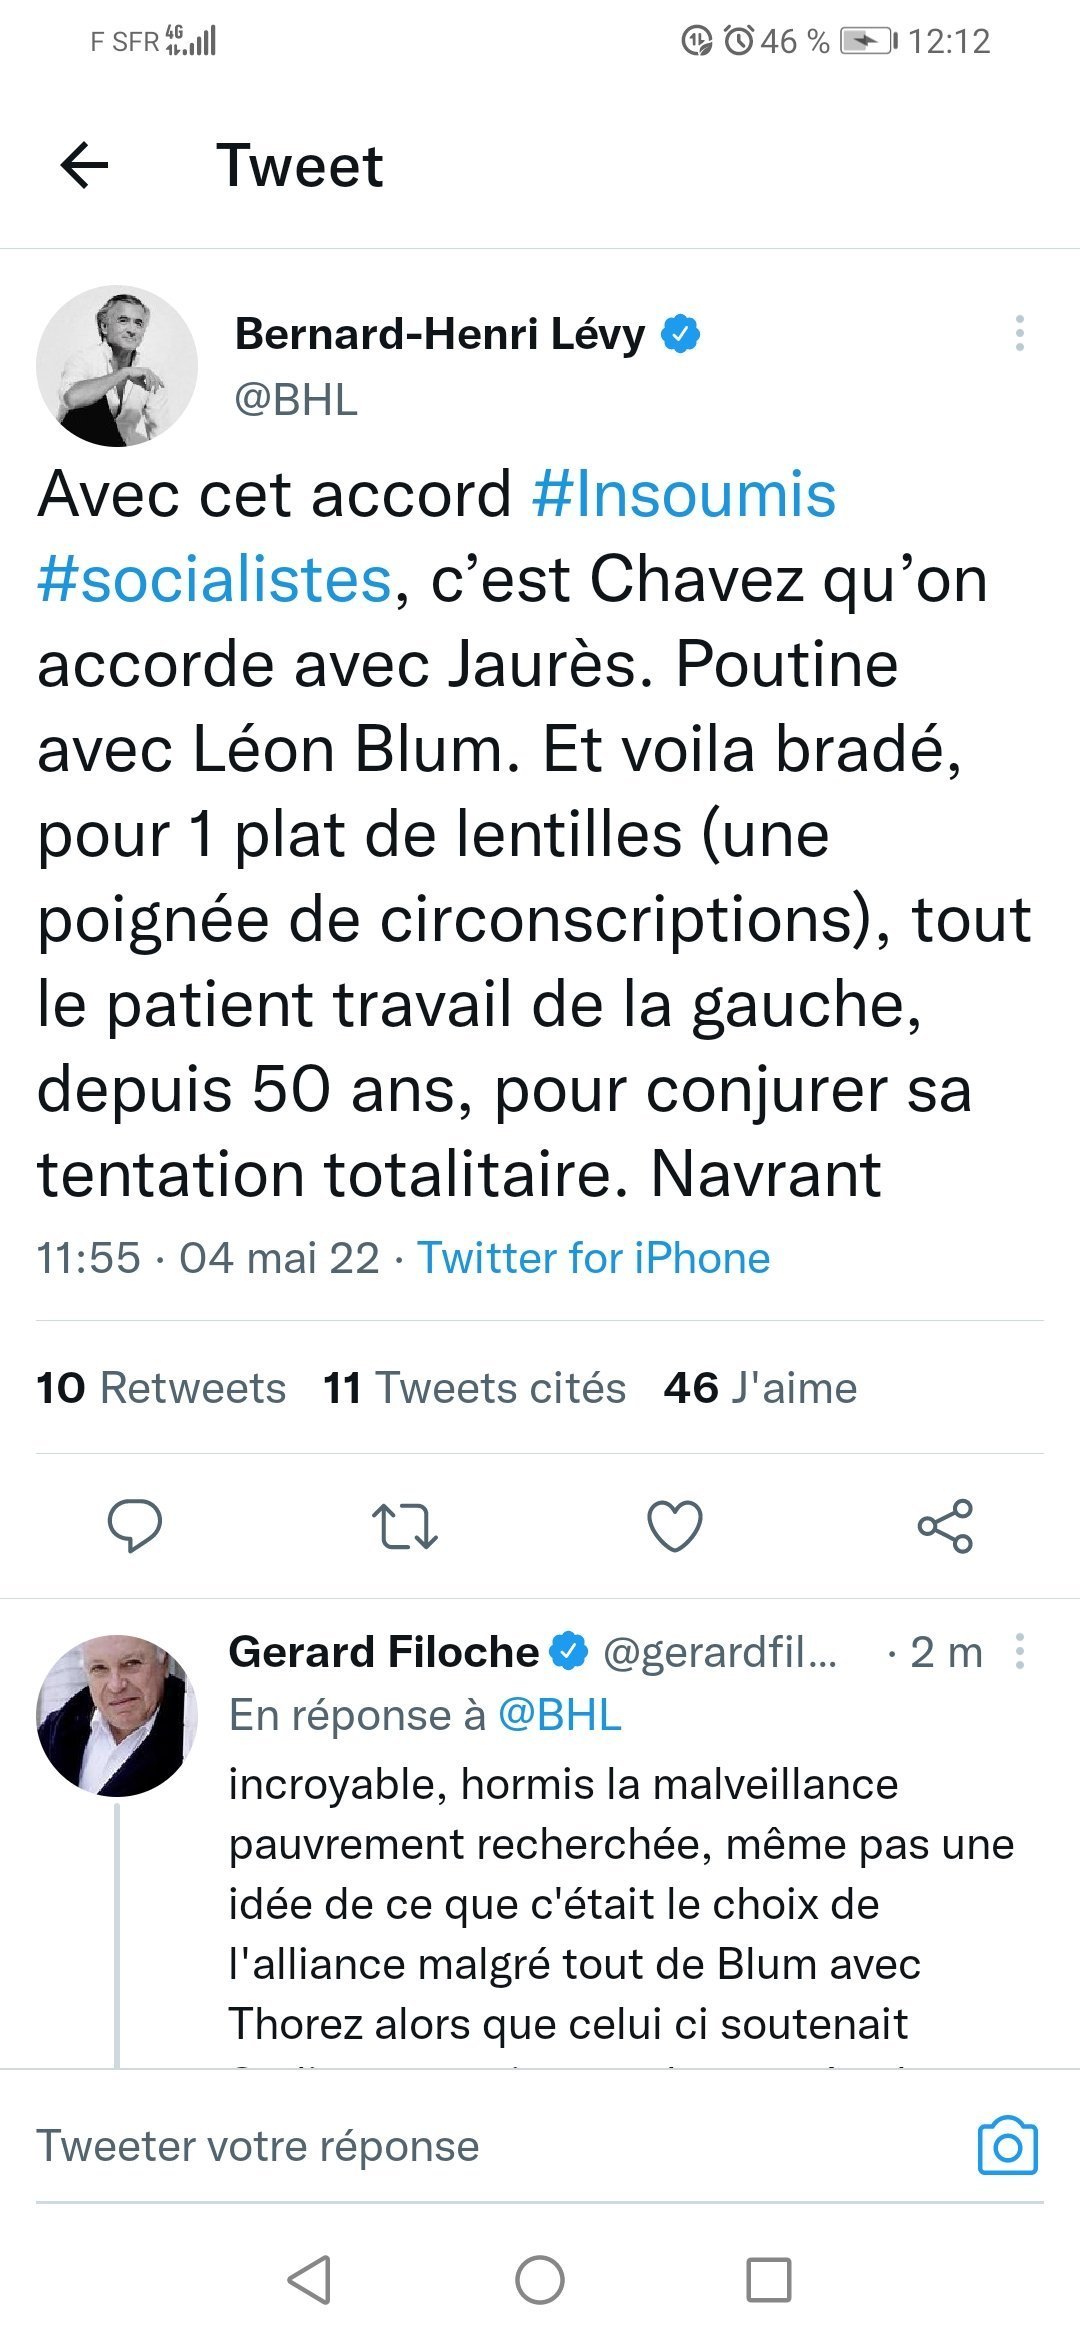Image resolution: width=1080 pixels, height=2340 pixels.
Task: Open more options for Gerard Filoche's reply
Action: [1019, 1652]
